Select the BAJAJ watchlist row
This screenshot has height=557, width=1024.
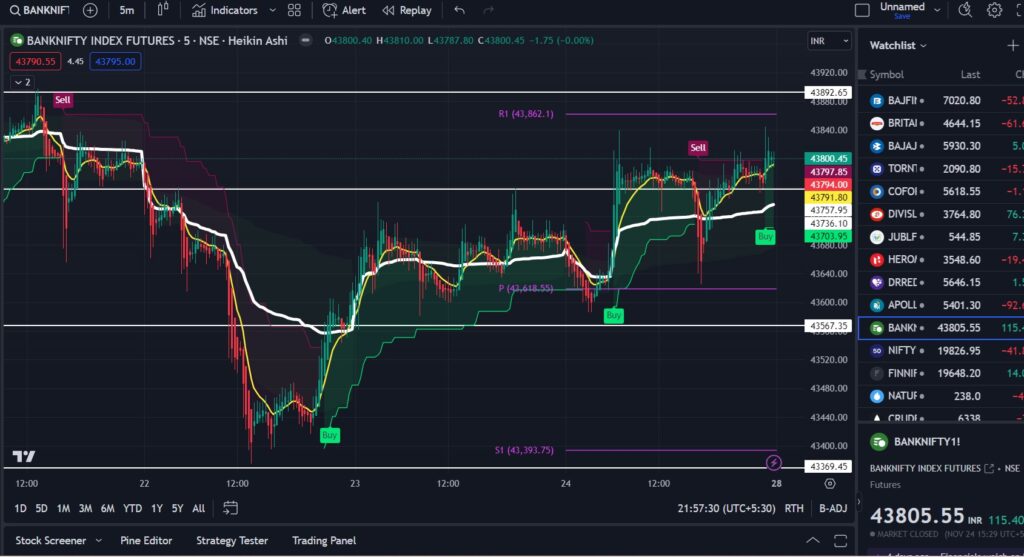point(940,146)
